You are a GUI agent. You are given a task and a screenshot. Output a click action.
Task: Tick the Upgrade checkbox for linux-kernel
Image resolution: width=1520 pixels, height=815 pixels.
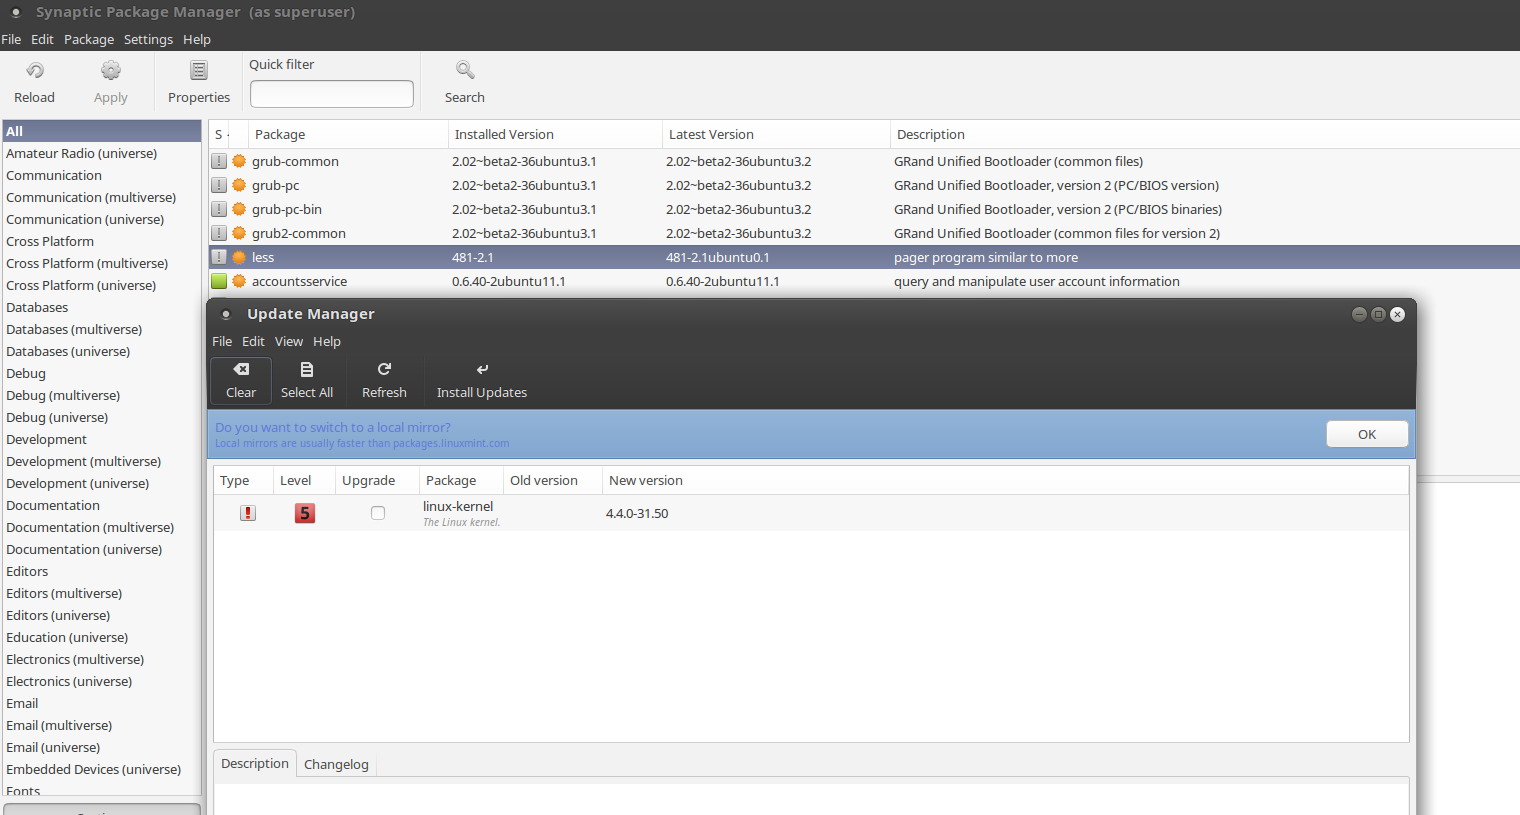[378, 513]
